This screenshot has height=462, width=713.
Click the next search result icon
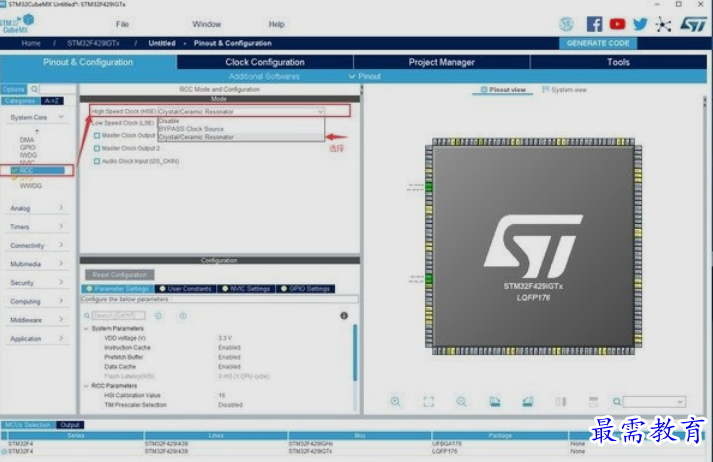pyautogui.click(x=182, y=316)
